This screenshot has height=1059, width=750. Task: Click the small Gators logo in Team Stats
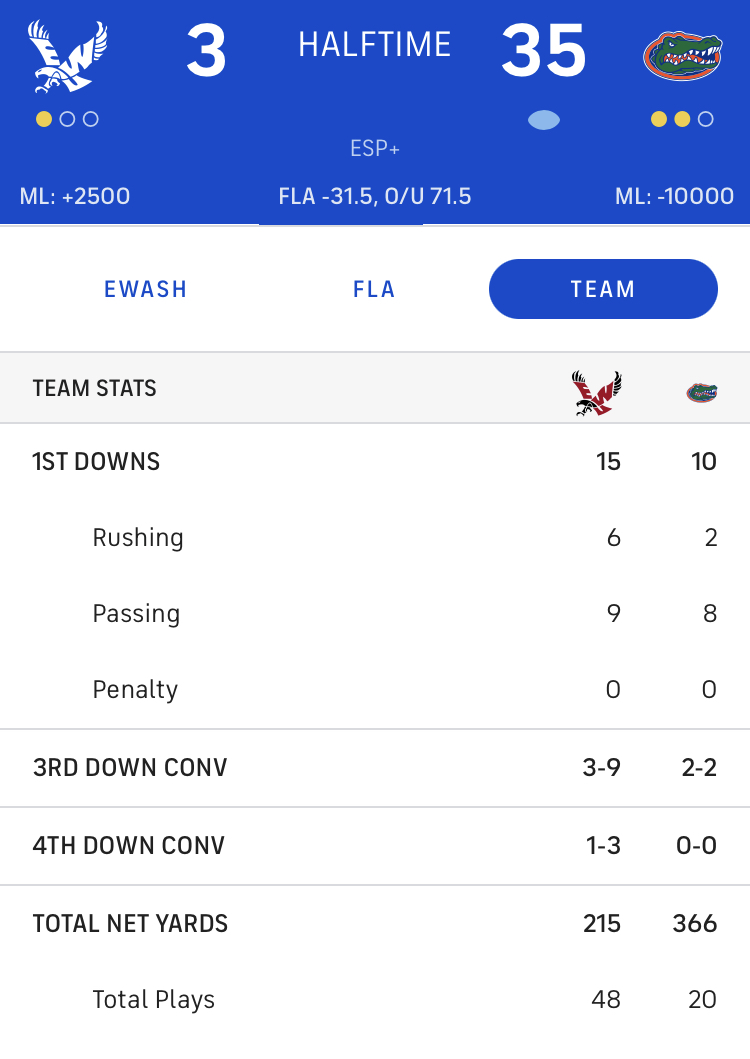702,392
